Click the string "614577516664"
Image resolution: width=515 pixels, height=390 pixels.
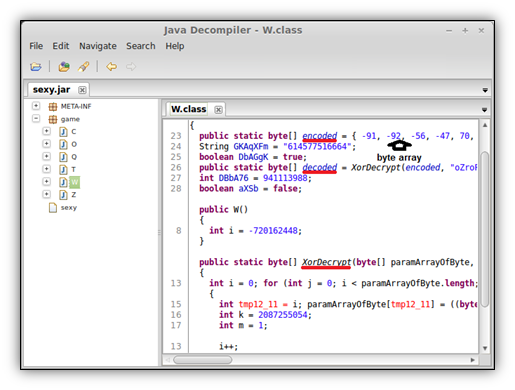[317, 147]
